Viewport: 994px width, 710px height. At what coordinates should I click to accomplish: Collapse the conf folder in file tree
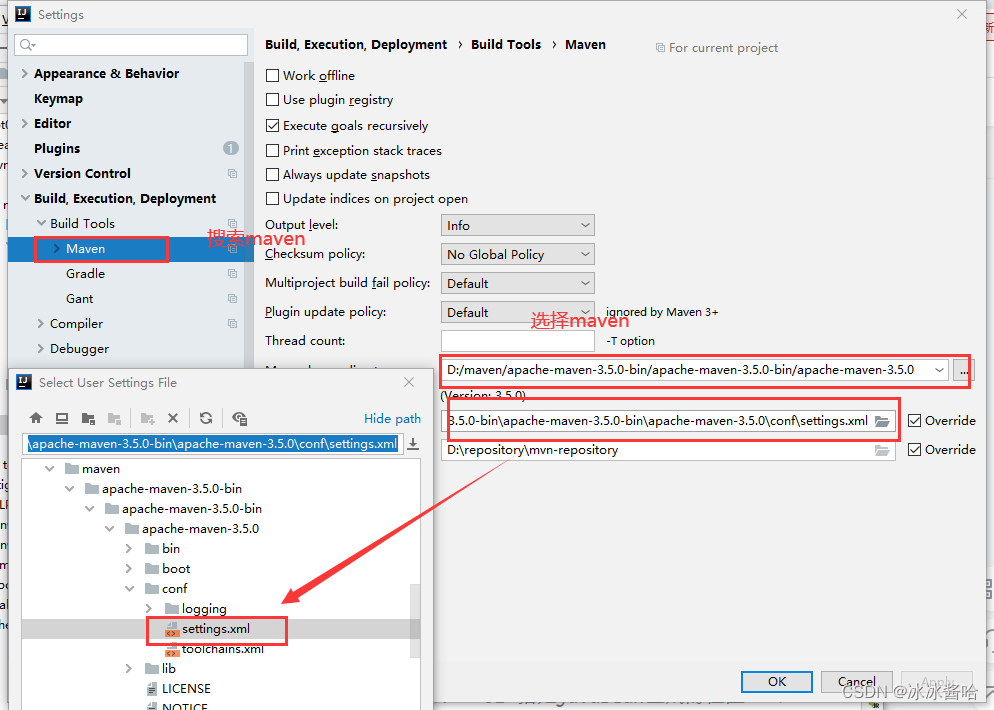pyautogui.click(x=129, y=588)
